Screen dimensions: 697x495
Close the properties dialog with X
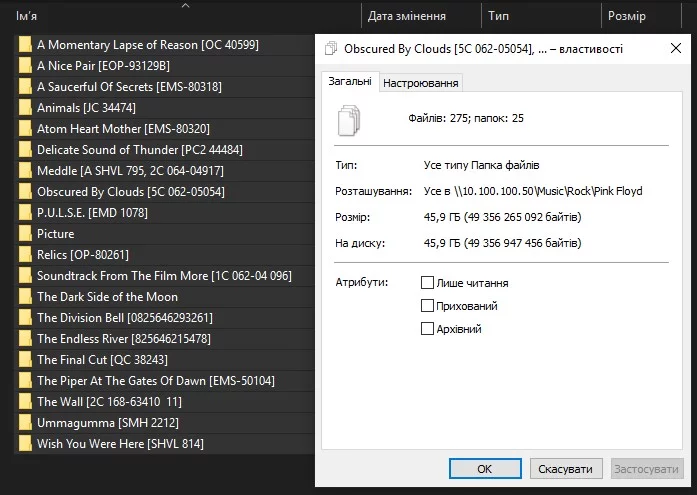tap(676, 48)
